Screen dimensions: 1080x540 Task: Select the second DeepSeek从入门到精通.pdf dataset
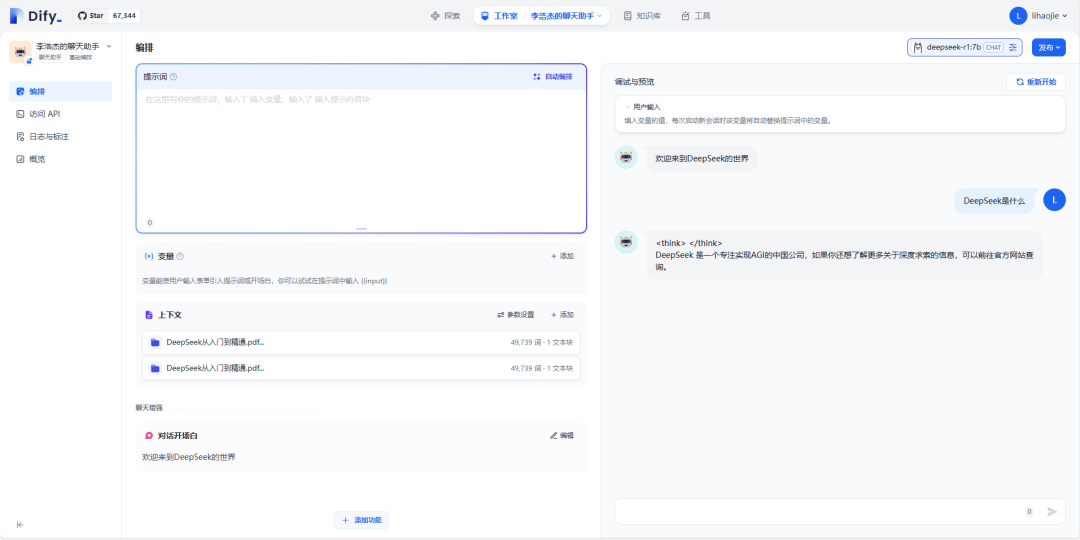[x=361, y=368]
